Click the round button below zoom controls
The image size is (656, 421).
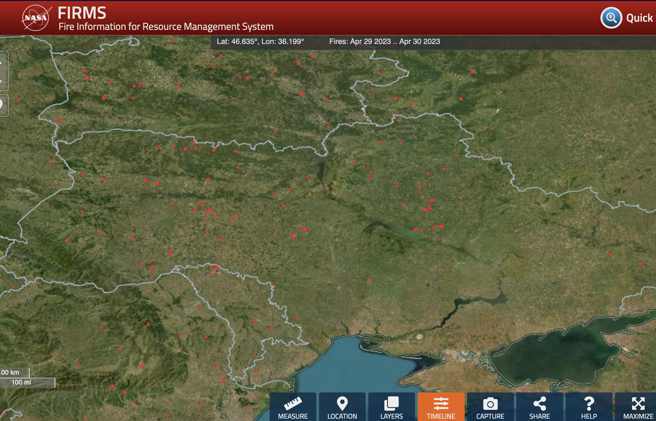(3, 105)
